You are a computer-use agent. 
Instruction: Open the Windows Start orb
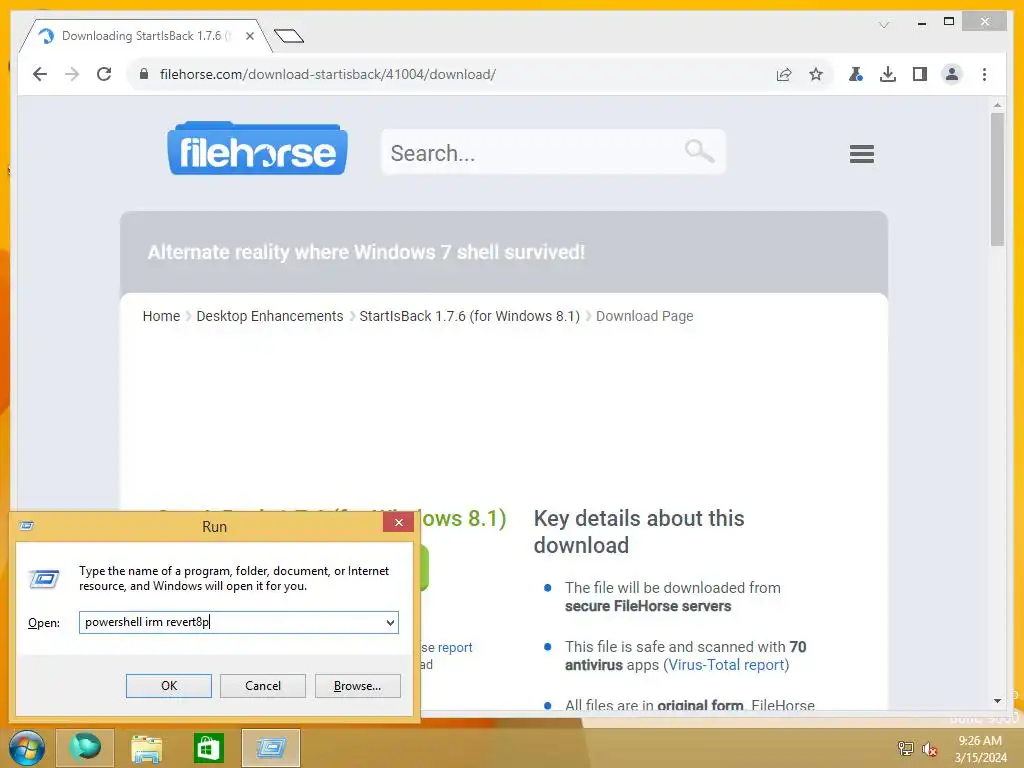point(27,748)
